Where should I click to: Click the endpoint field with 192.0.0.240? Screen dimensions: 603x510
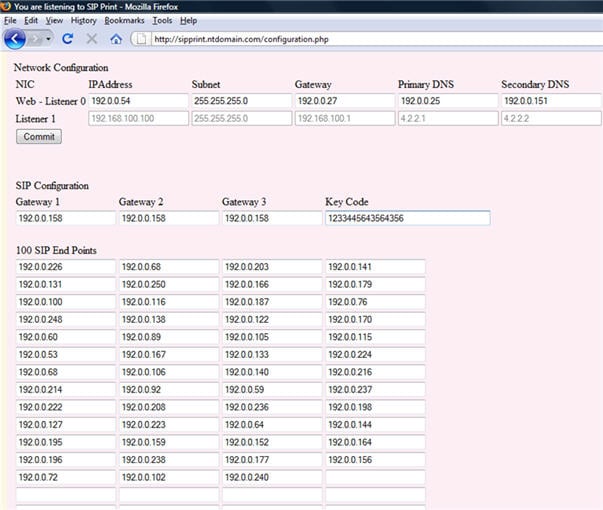[272, 478]
